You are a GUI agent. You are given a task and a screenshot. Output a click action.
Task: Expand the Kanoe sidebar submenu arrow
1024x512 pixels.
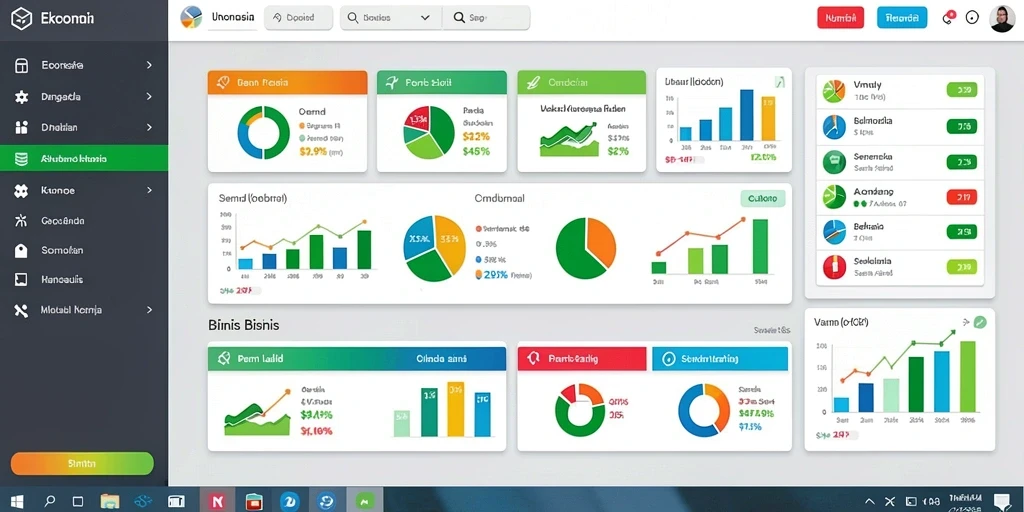pyautogui.click(x=149, y=190)
